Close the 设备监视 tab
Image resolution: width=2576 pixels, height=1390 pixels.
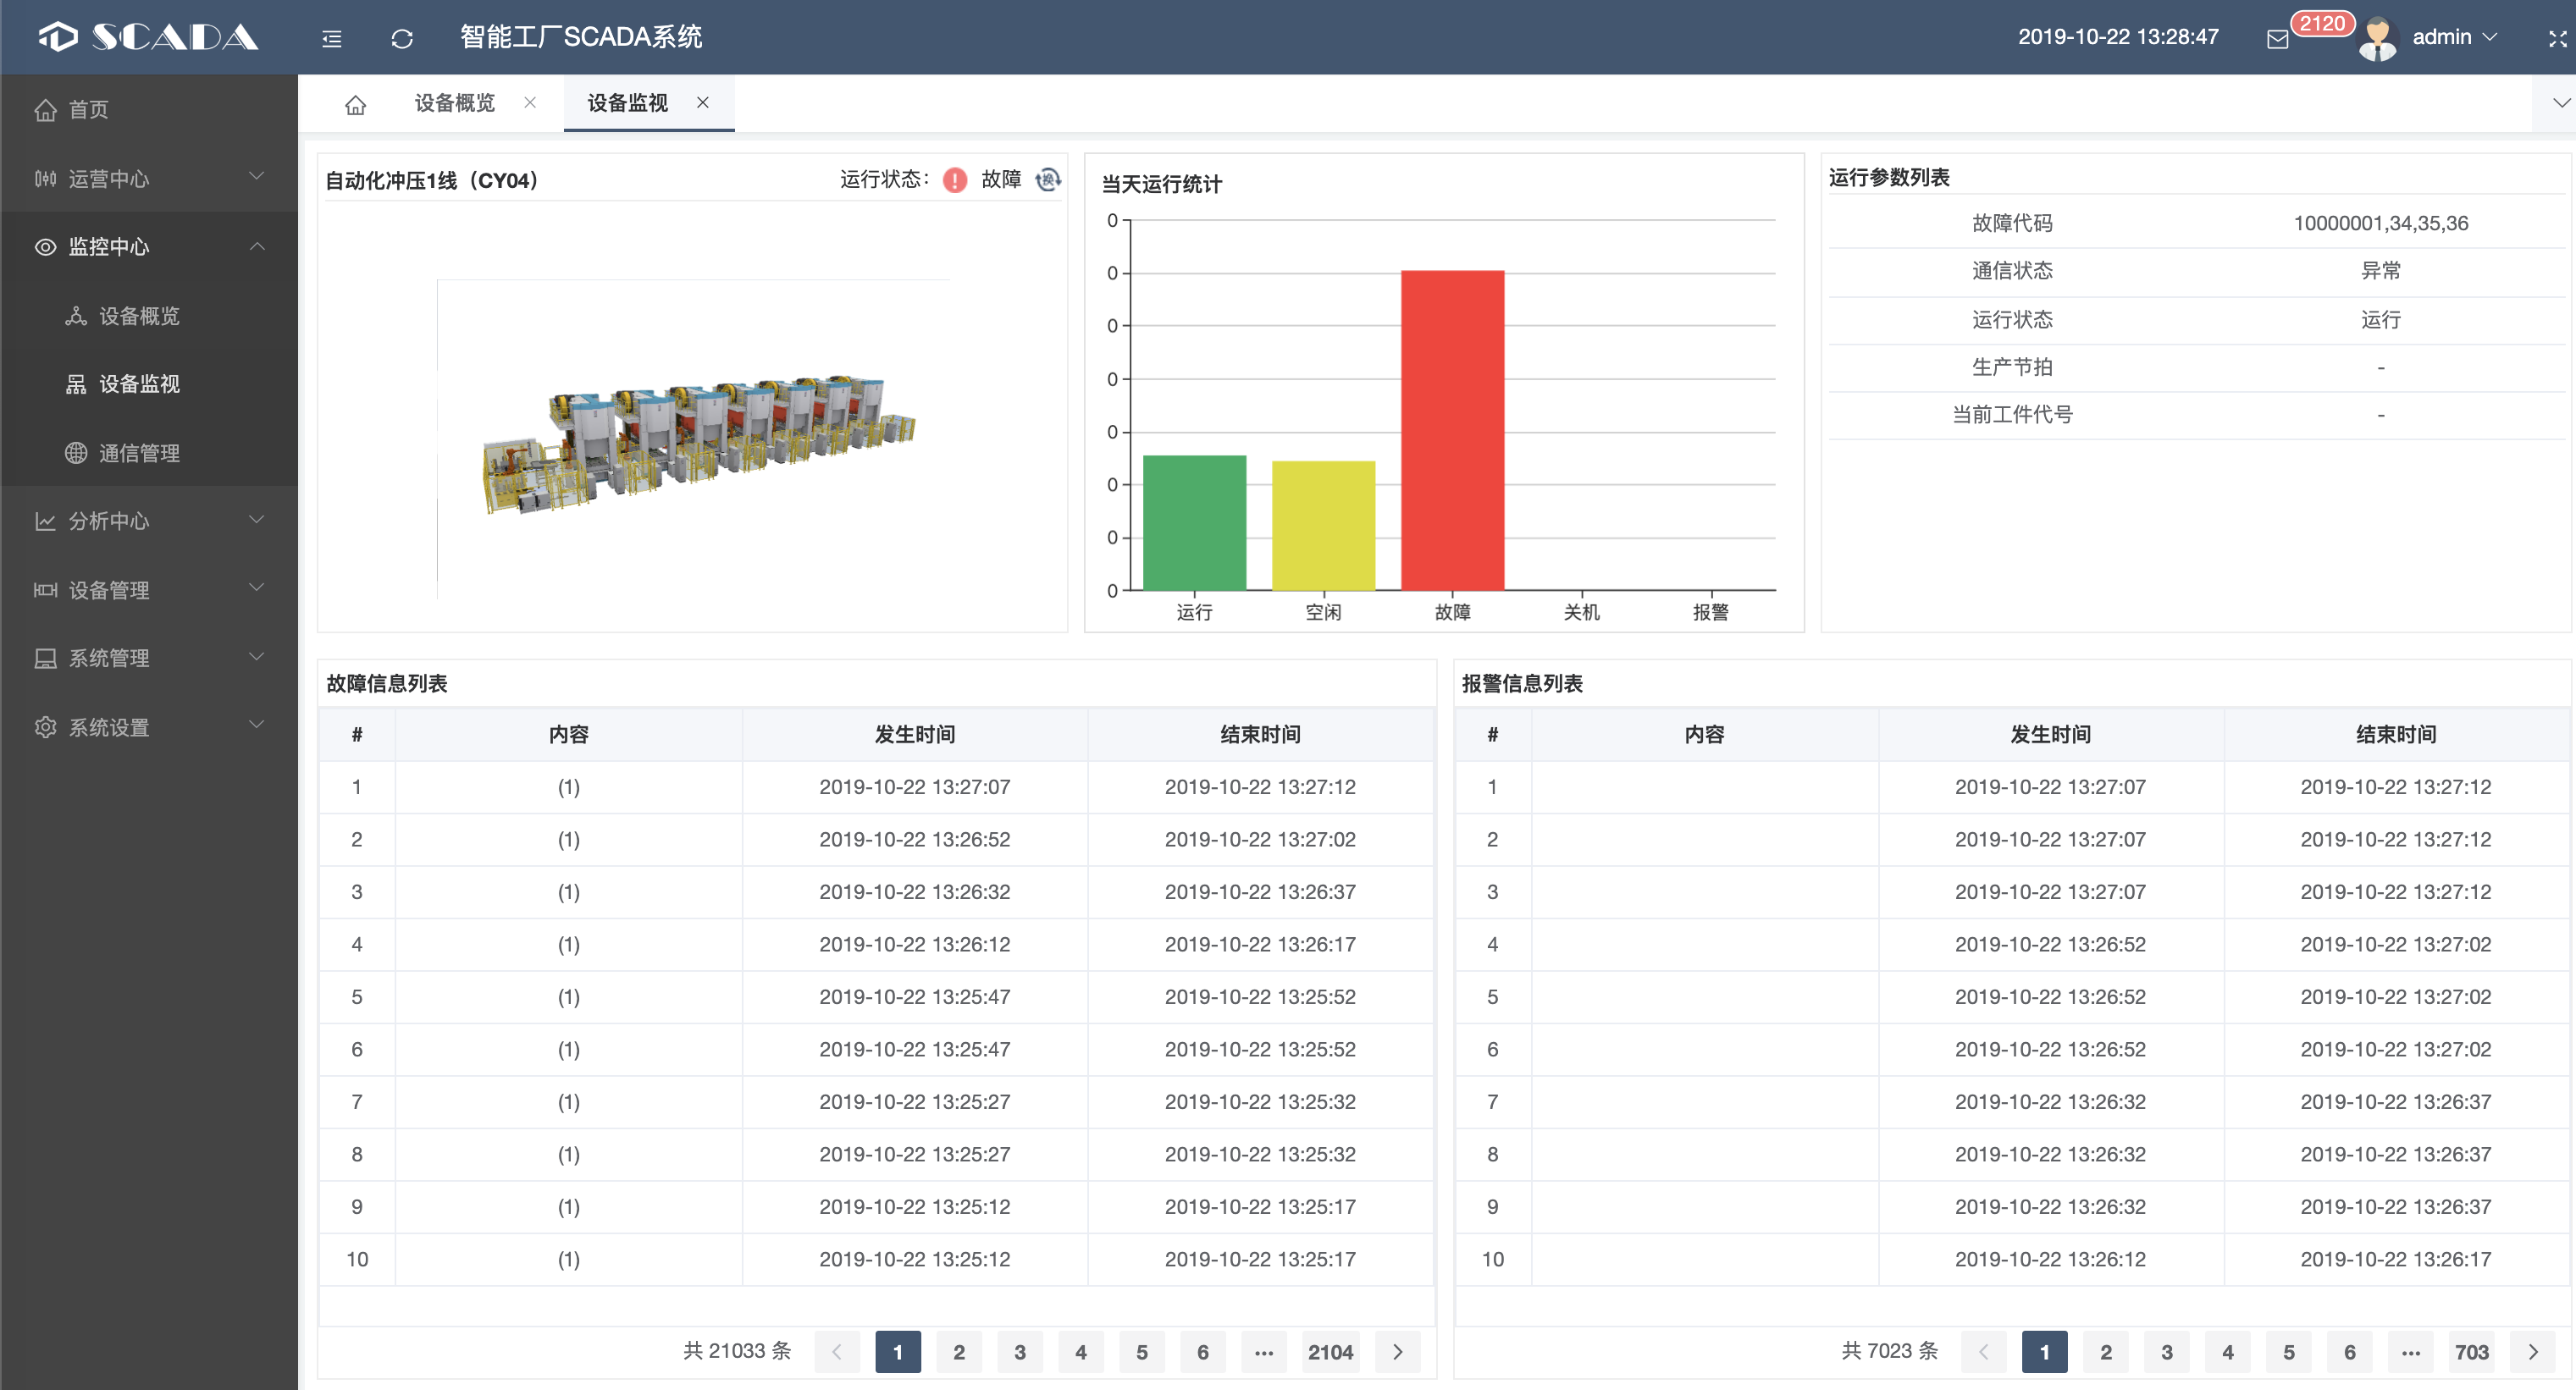tap(703, 103)
